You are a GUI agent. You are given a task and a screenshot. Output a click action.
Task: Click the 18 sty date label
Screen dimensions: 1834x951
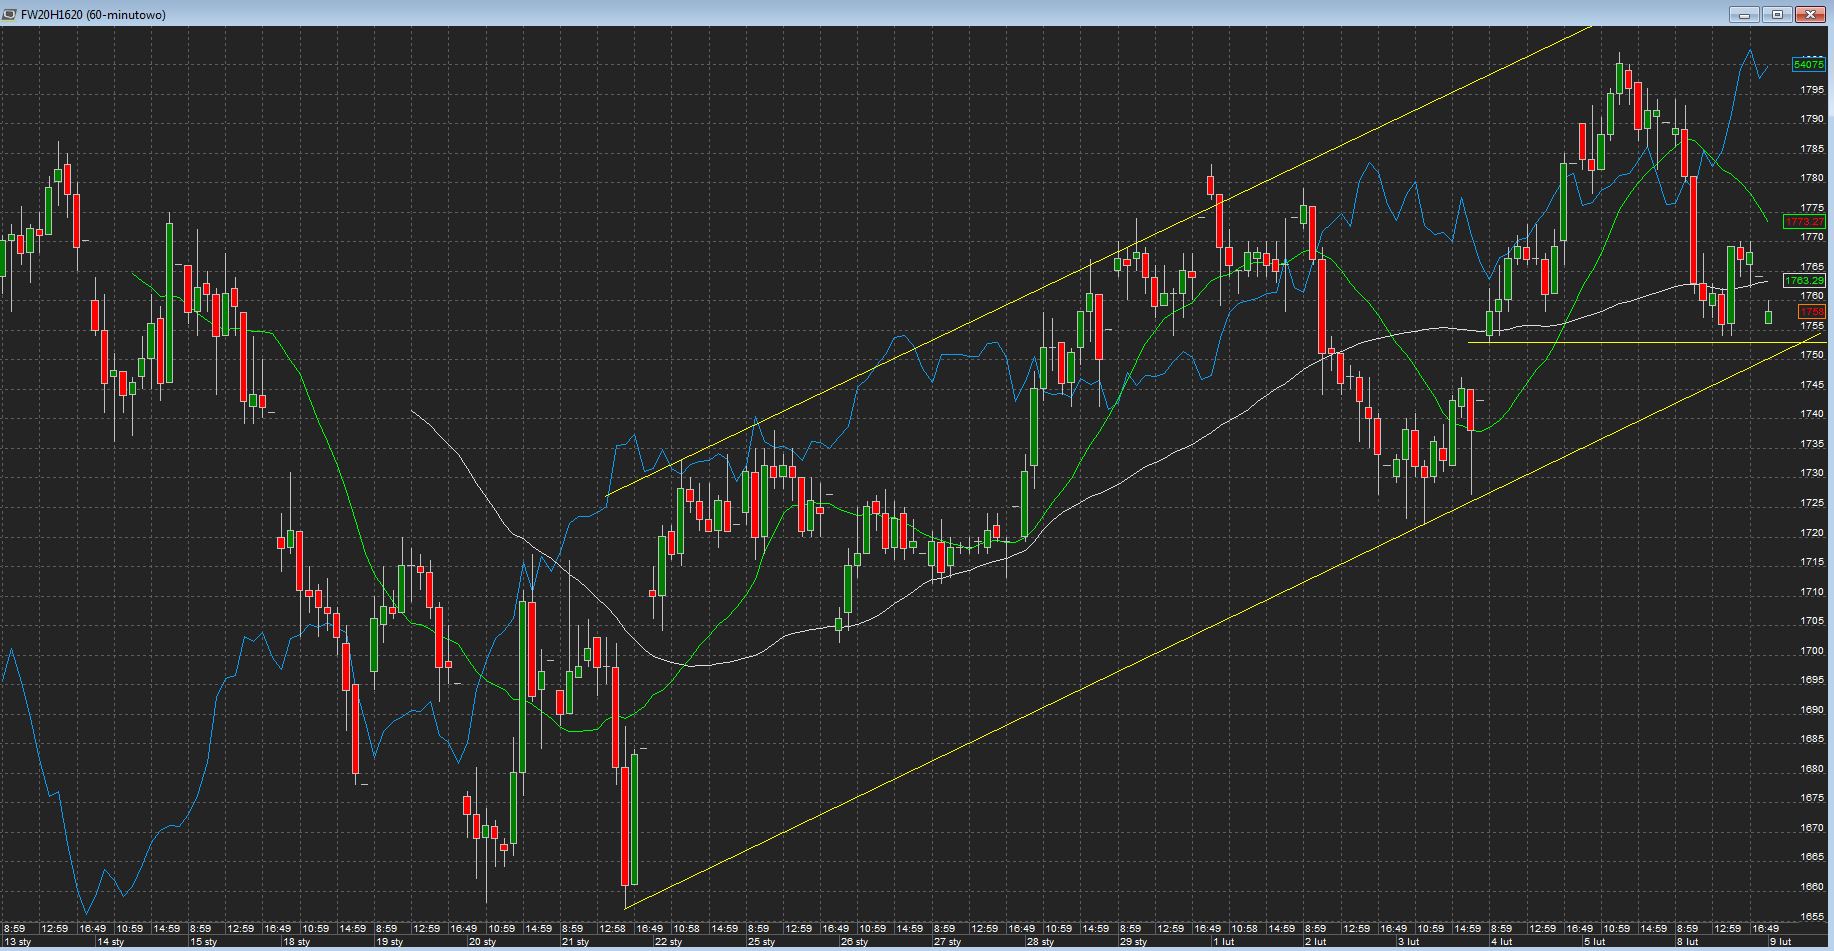297,942
